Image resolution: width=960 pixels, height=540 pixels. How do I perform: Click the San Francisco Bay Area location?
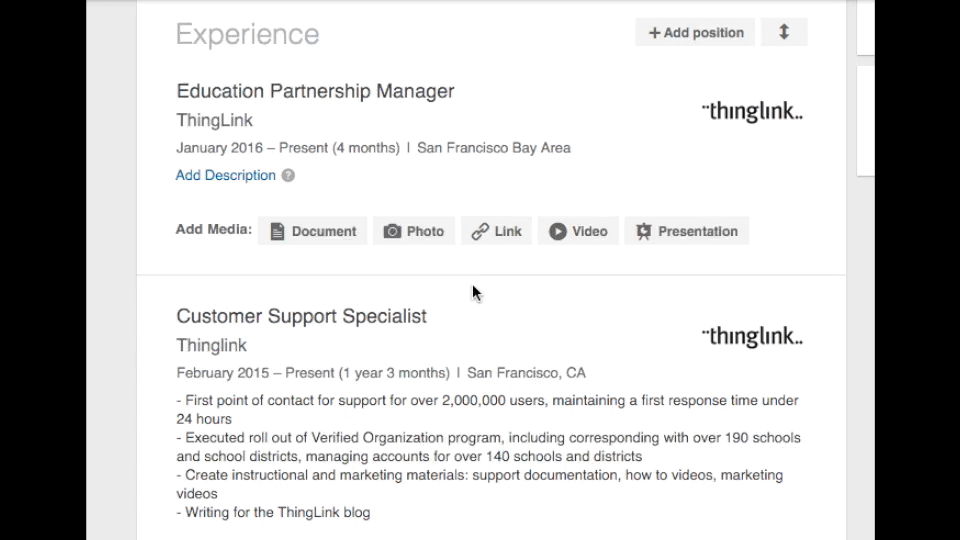click(493, 148)
